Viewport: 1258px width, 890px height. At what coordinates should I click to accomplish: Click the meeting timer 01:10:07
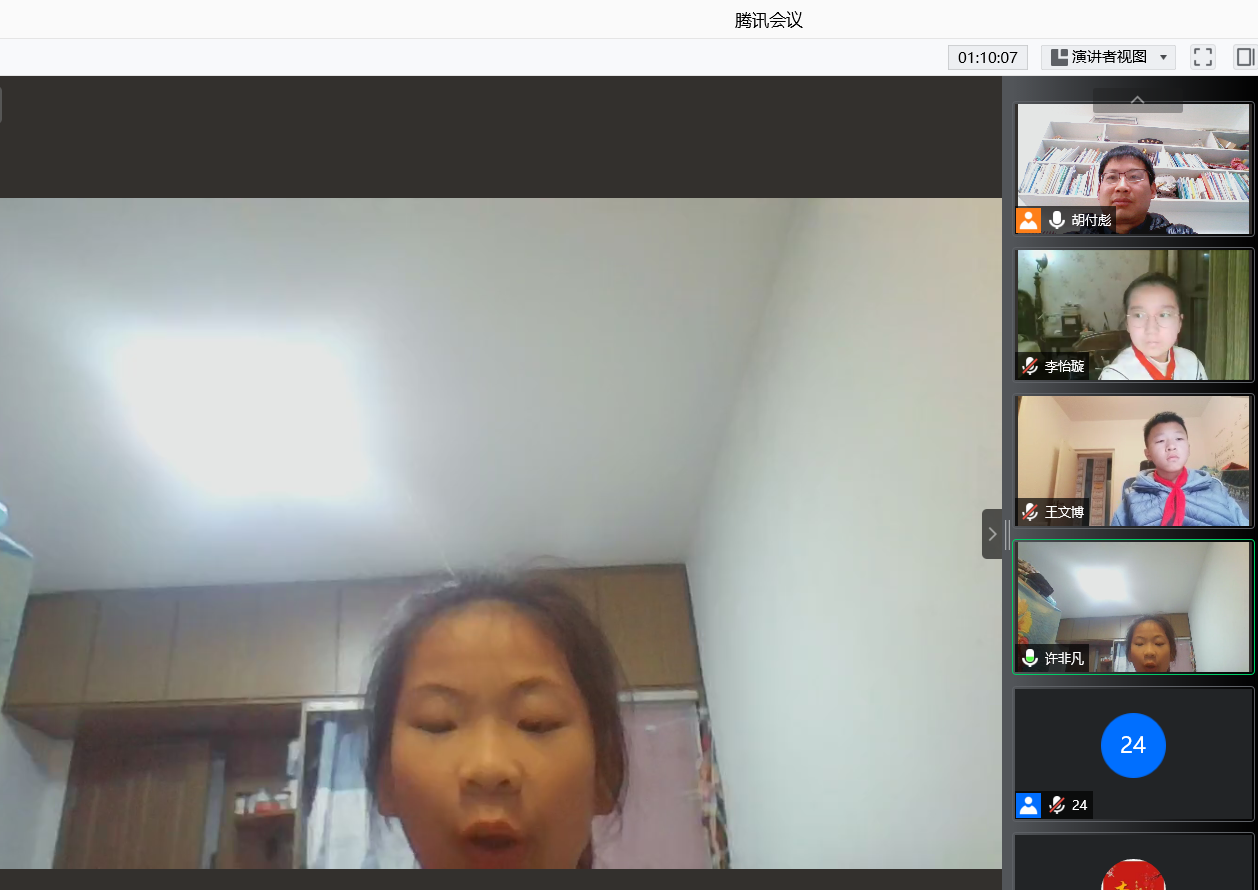point(988,57)
